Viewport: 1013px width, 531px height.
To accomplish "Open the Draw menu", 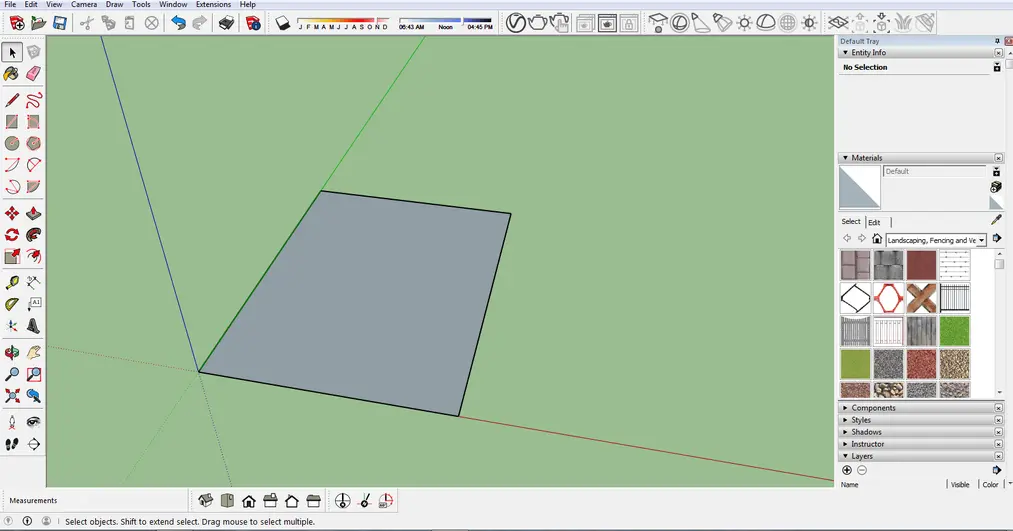I will [x=114, y=5].
